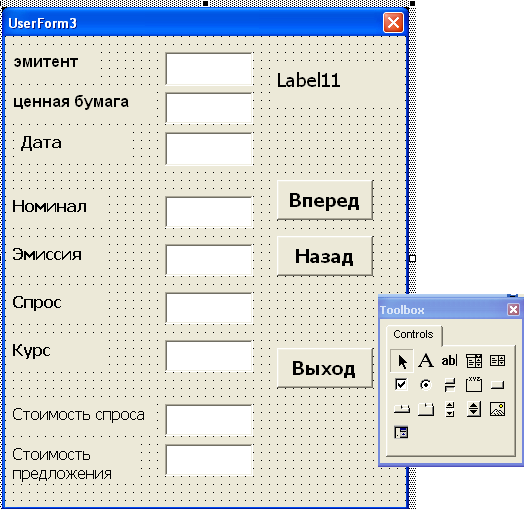
Task: Select the Дата label
Action: coord(41,143)
